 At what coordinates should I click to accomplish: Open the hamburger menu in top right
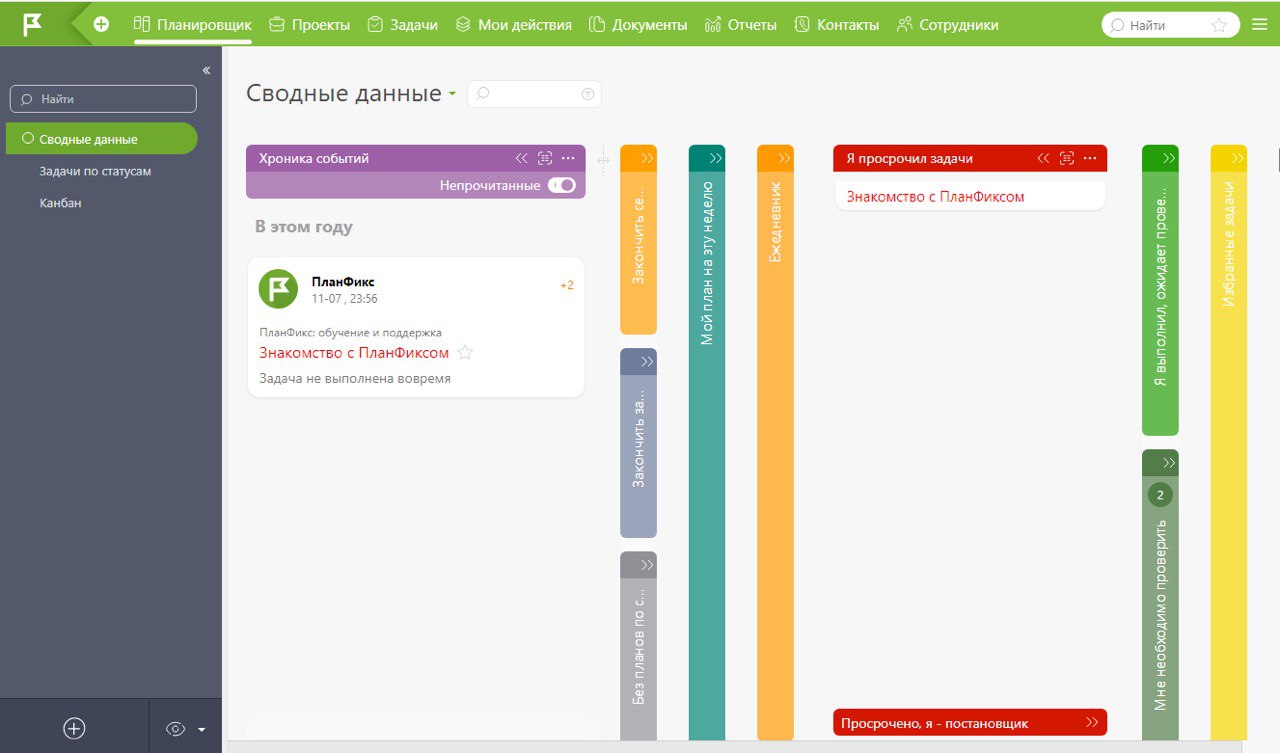click(x=1259, y=25)
